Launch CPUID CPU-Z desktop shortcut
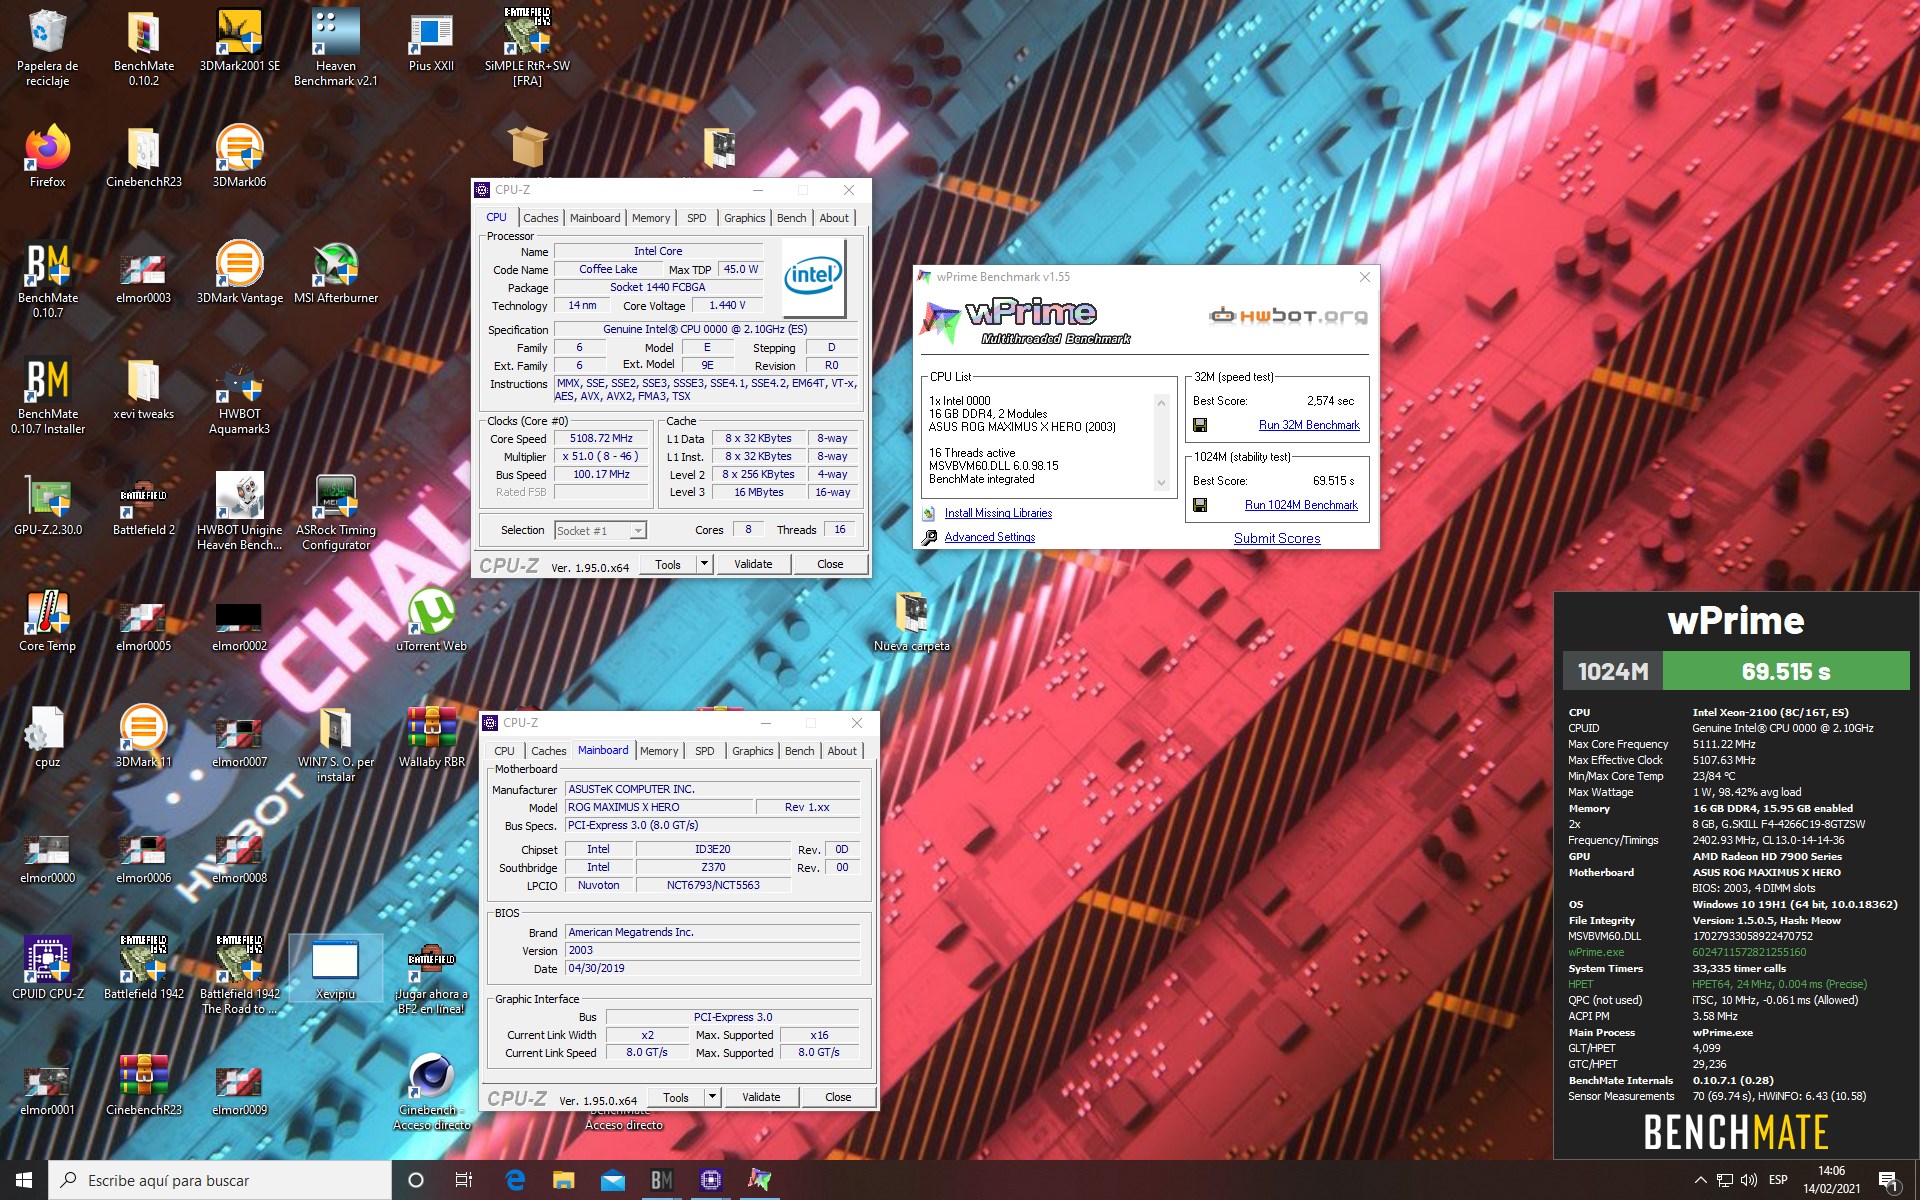This screenshot has height=1200, width=1920. 47,968
